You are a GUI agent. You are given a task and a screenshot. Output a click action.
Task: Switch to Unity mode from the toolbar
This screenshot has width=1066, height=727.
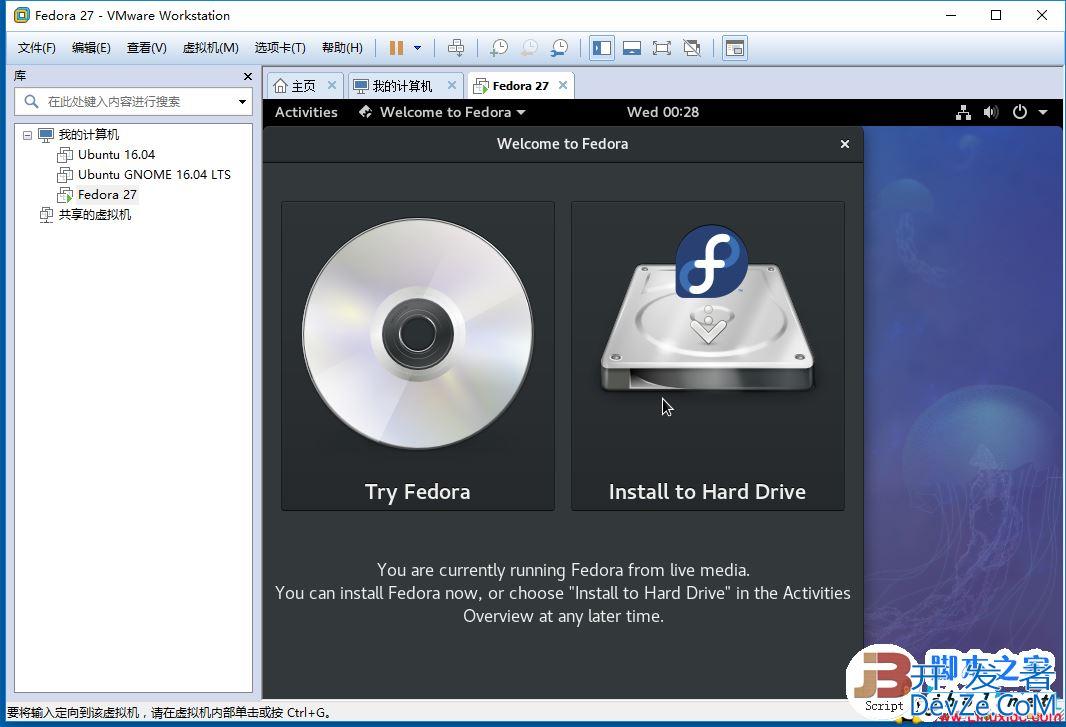691,48
